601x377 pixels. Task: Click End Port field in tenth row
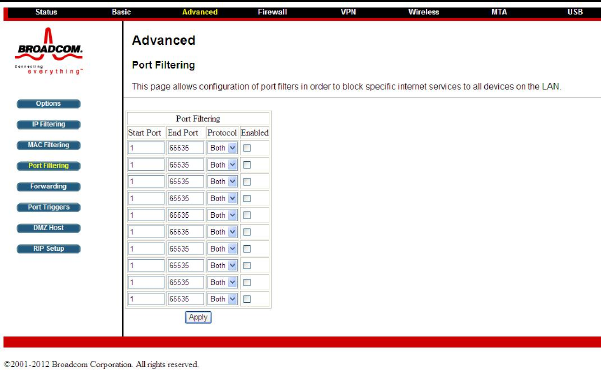tap(186, 299)
